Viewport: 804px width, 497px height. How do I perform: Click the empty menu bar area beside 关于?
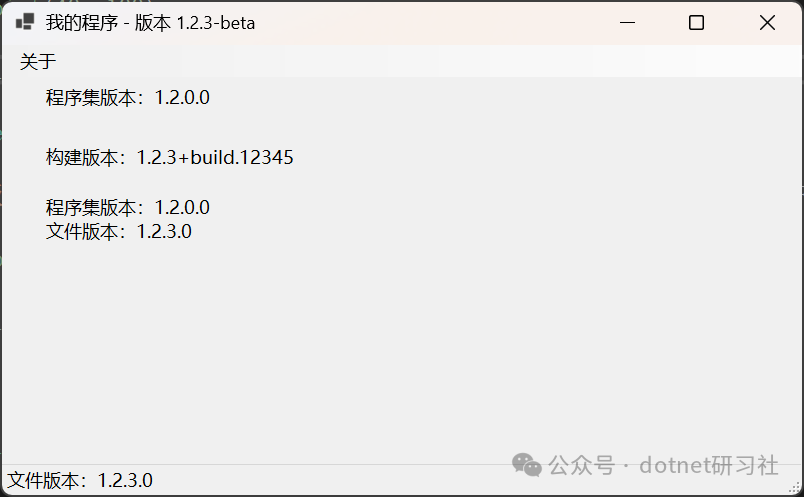point(400,62)
